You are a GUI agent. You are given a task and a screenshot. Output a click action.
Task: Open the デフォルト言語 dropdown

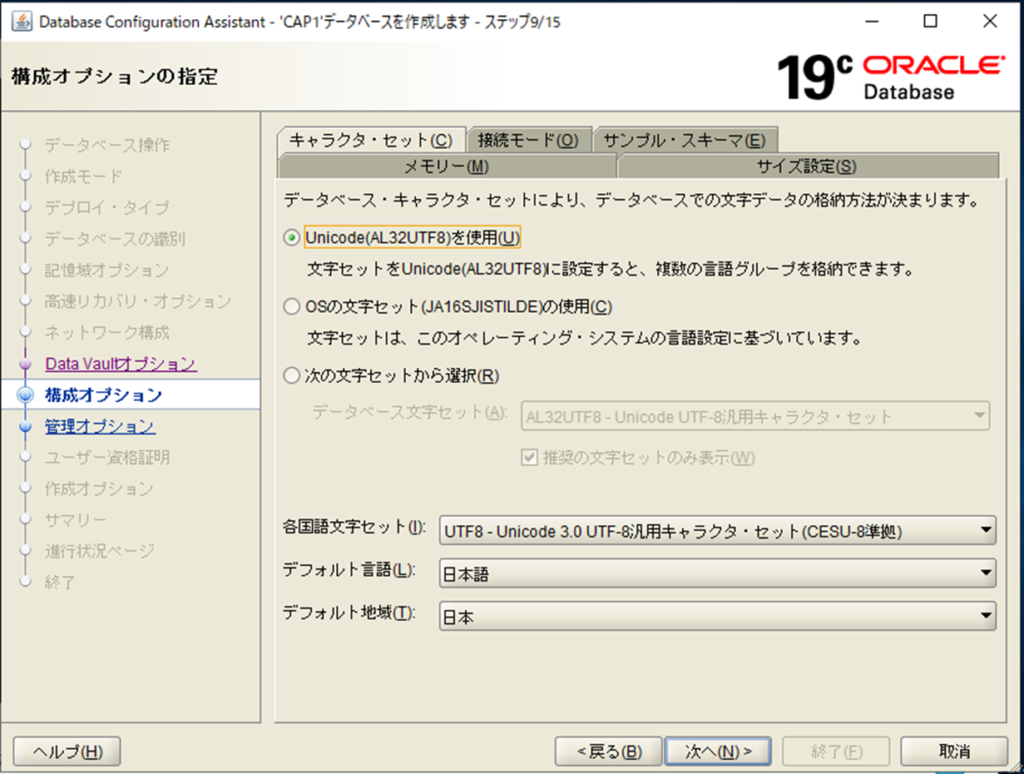point(717,573)
